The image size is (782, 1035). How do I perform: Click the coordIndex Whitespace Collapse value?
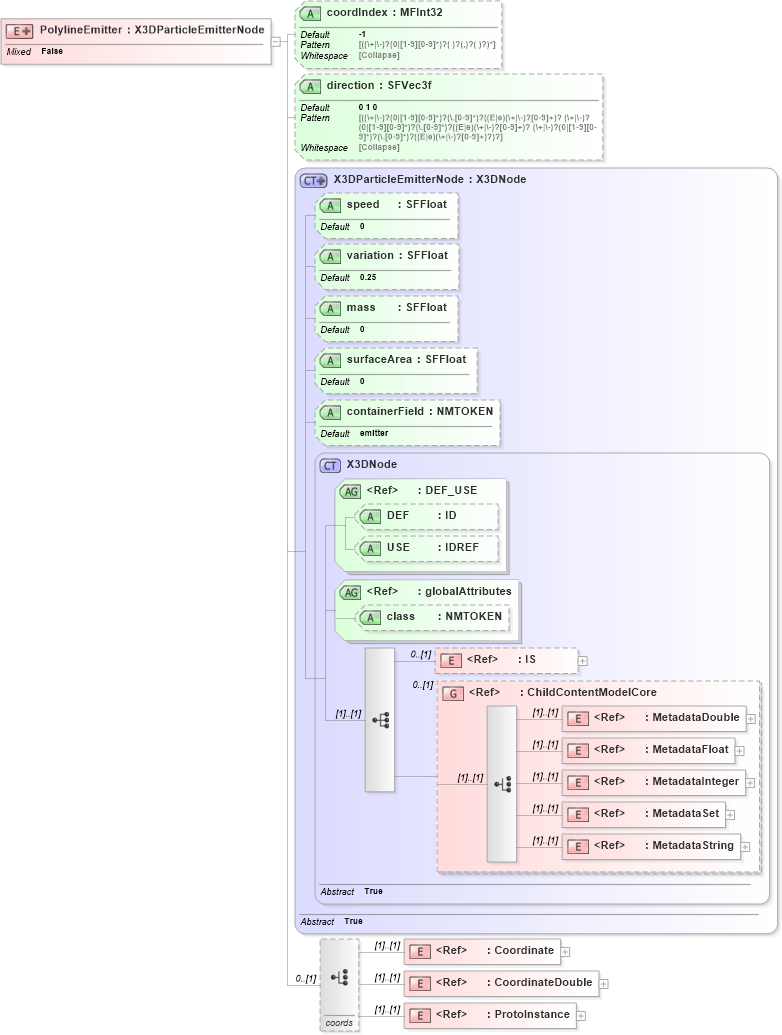coord(379,55)
